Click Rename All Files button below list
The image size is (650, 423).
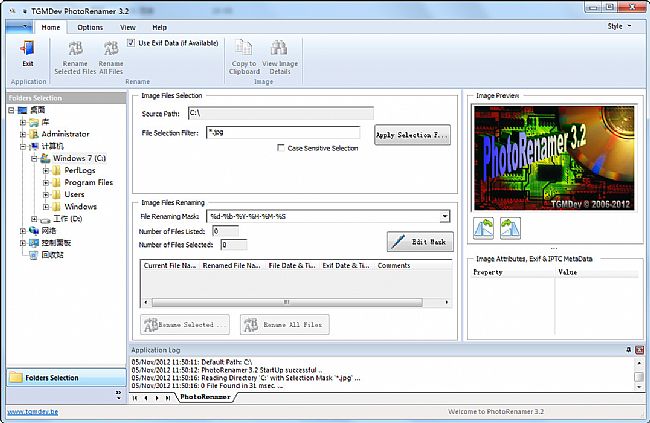tap(285, 324)
